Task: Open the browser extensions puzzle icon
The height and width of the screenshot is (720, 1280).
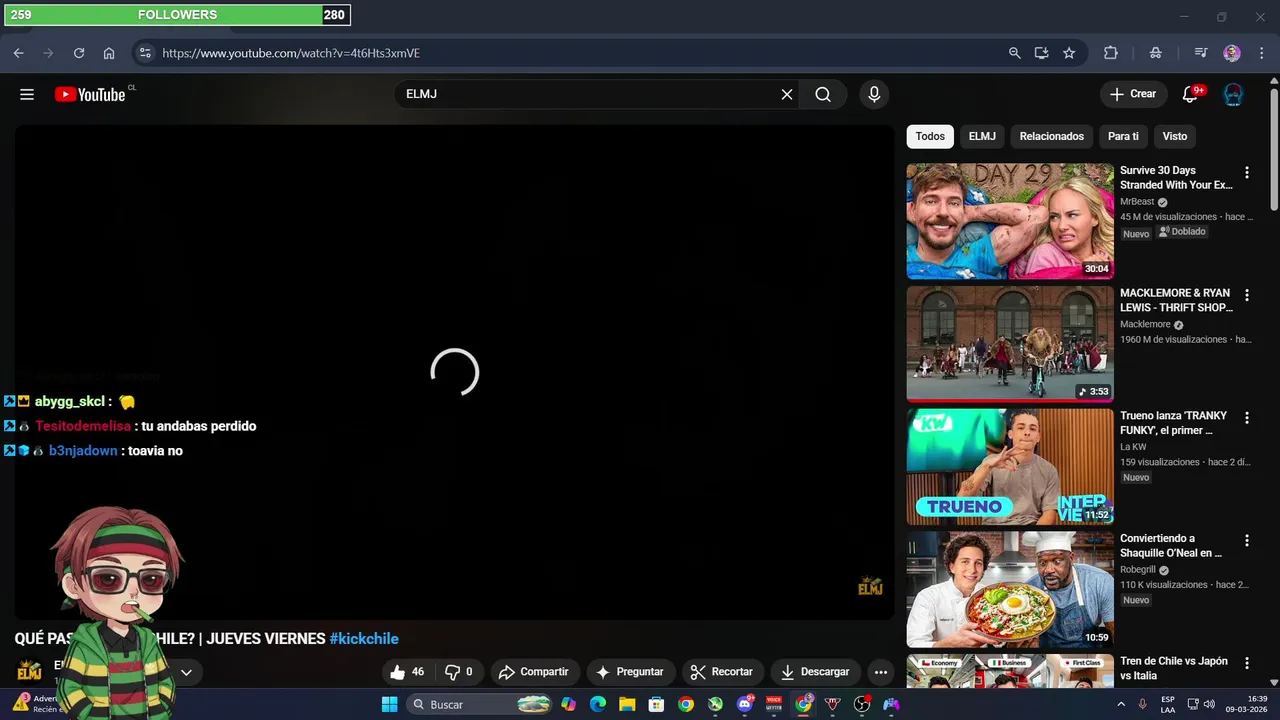Action: pos(1110,53)
